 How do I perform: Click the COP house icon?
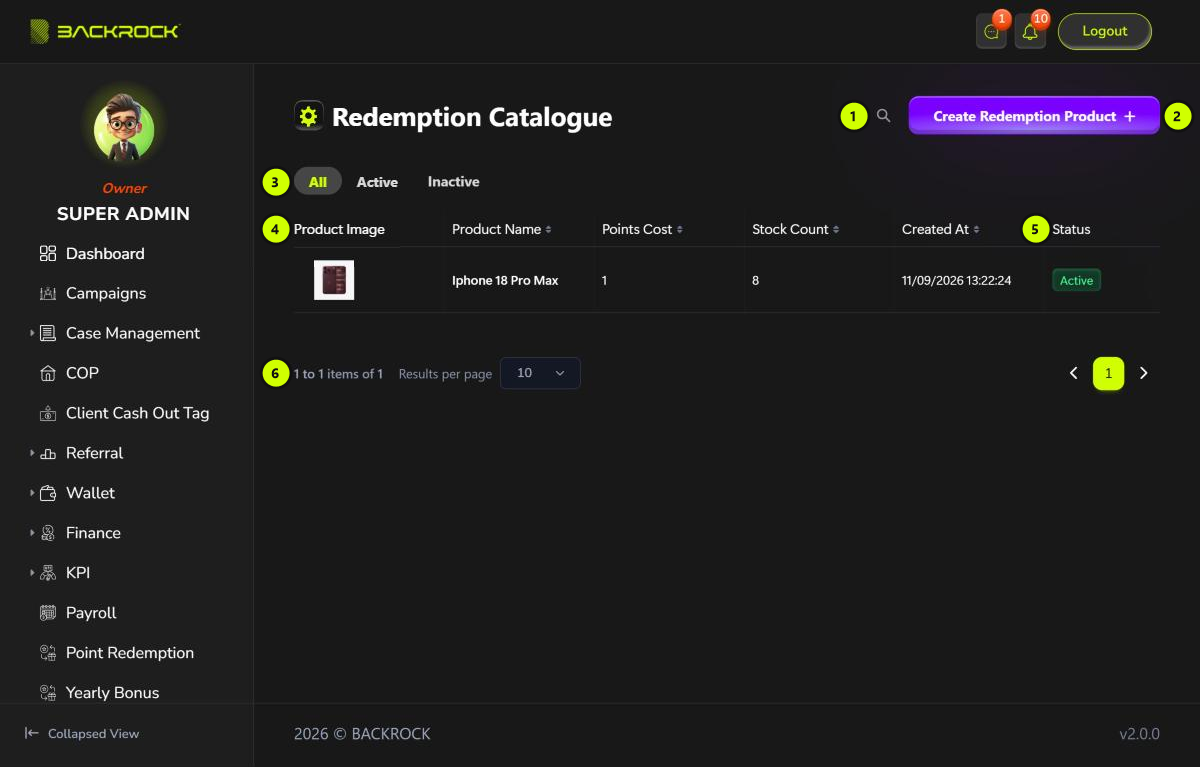(48, 373)
